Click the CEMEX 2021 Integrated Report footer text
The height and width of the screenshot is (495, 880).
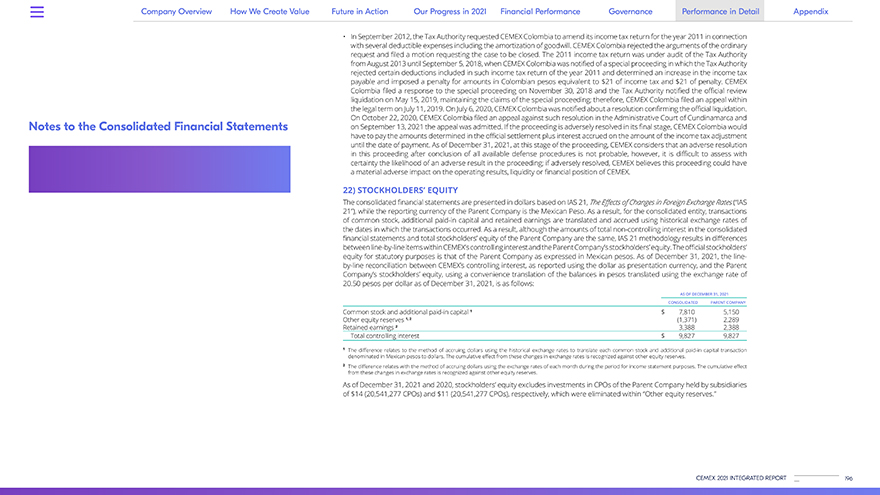(741, 479)
